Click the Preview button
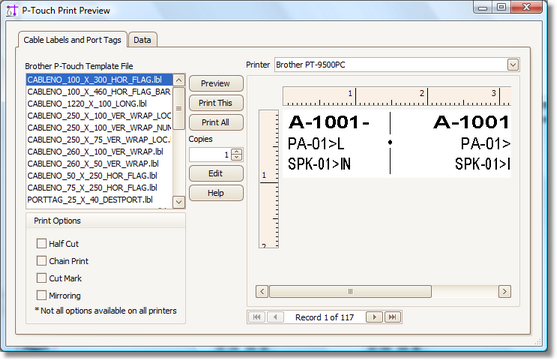 (x=216, y=83)
